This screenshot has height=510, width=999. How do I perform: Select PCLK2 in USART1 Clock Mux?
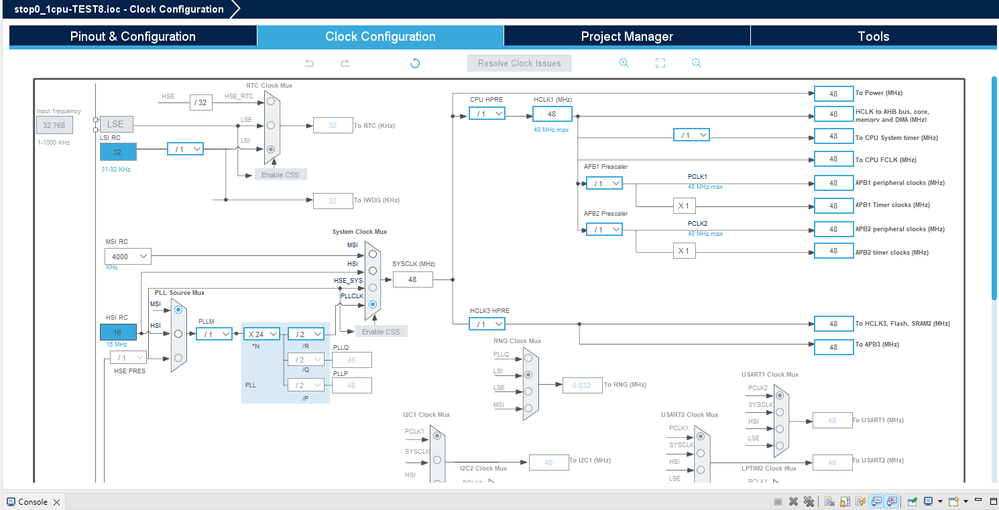tap(779, 395)
